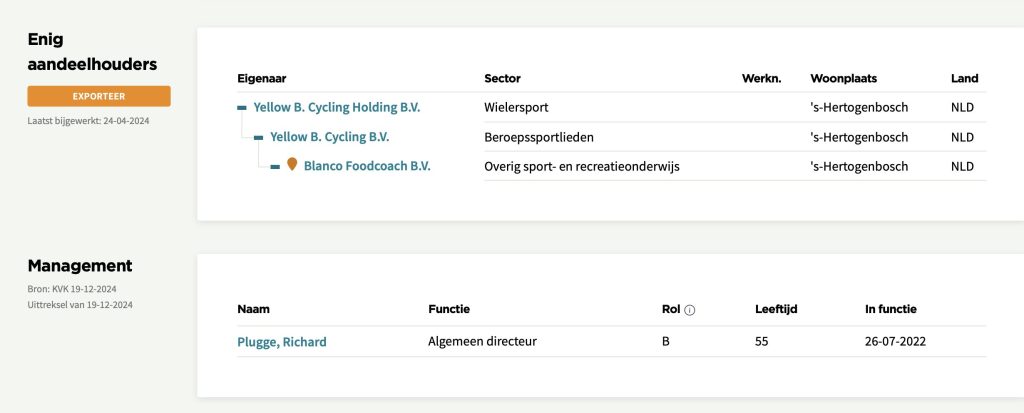Select the Wielersport sector cell

pyautogui.click(x=516, y=107)
